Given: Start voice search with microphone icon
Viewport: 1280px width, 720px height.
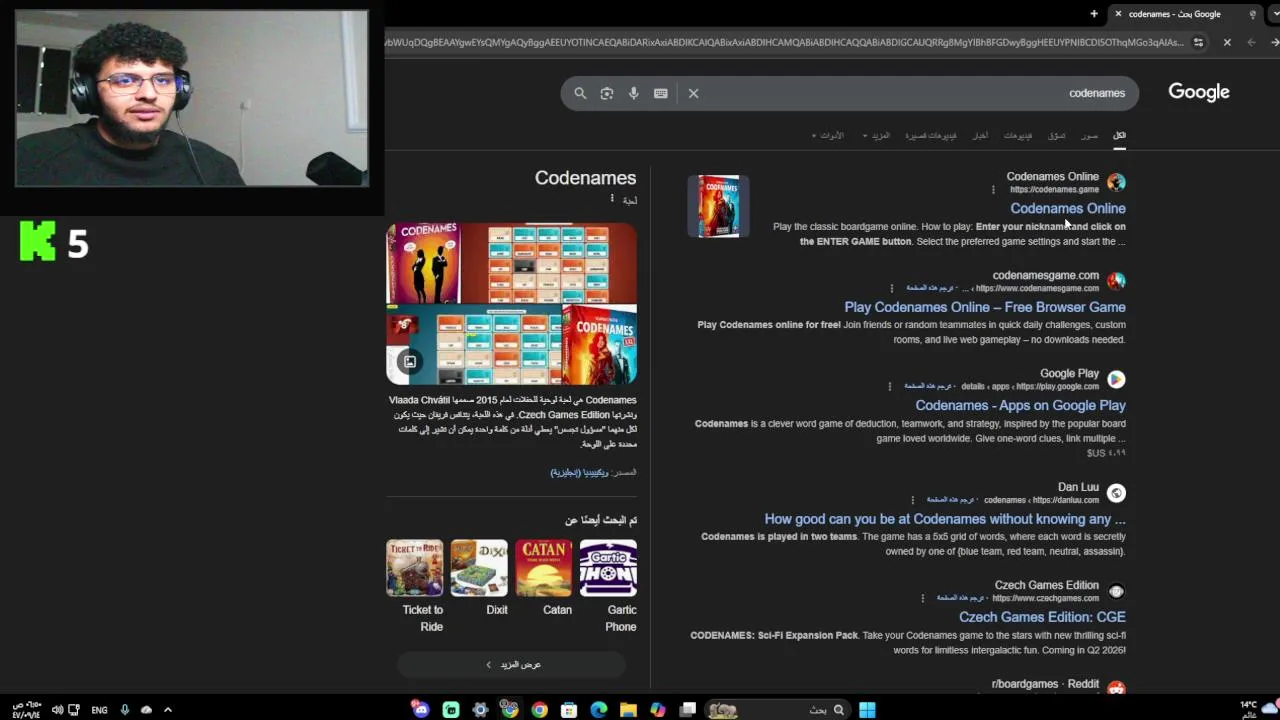Looking at the screenshot, I should [x=634, y=93].
